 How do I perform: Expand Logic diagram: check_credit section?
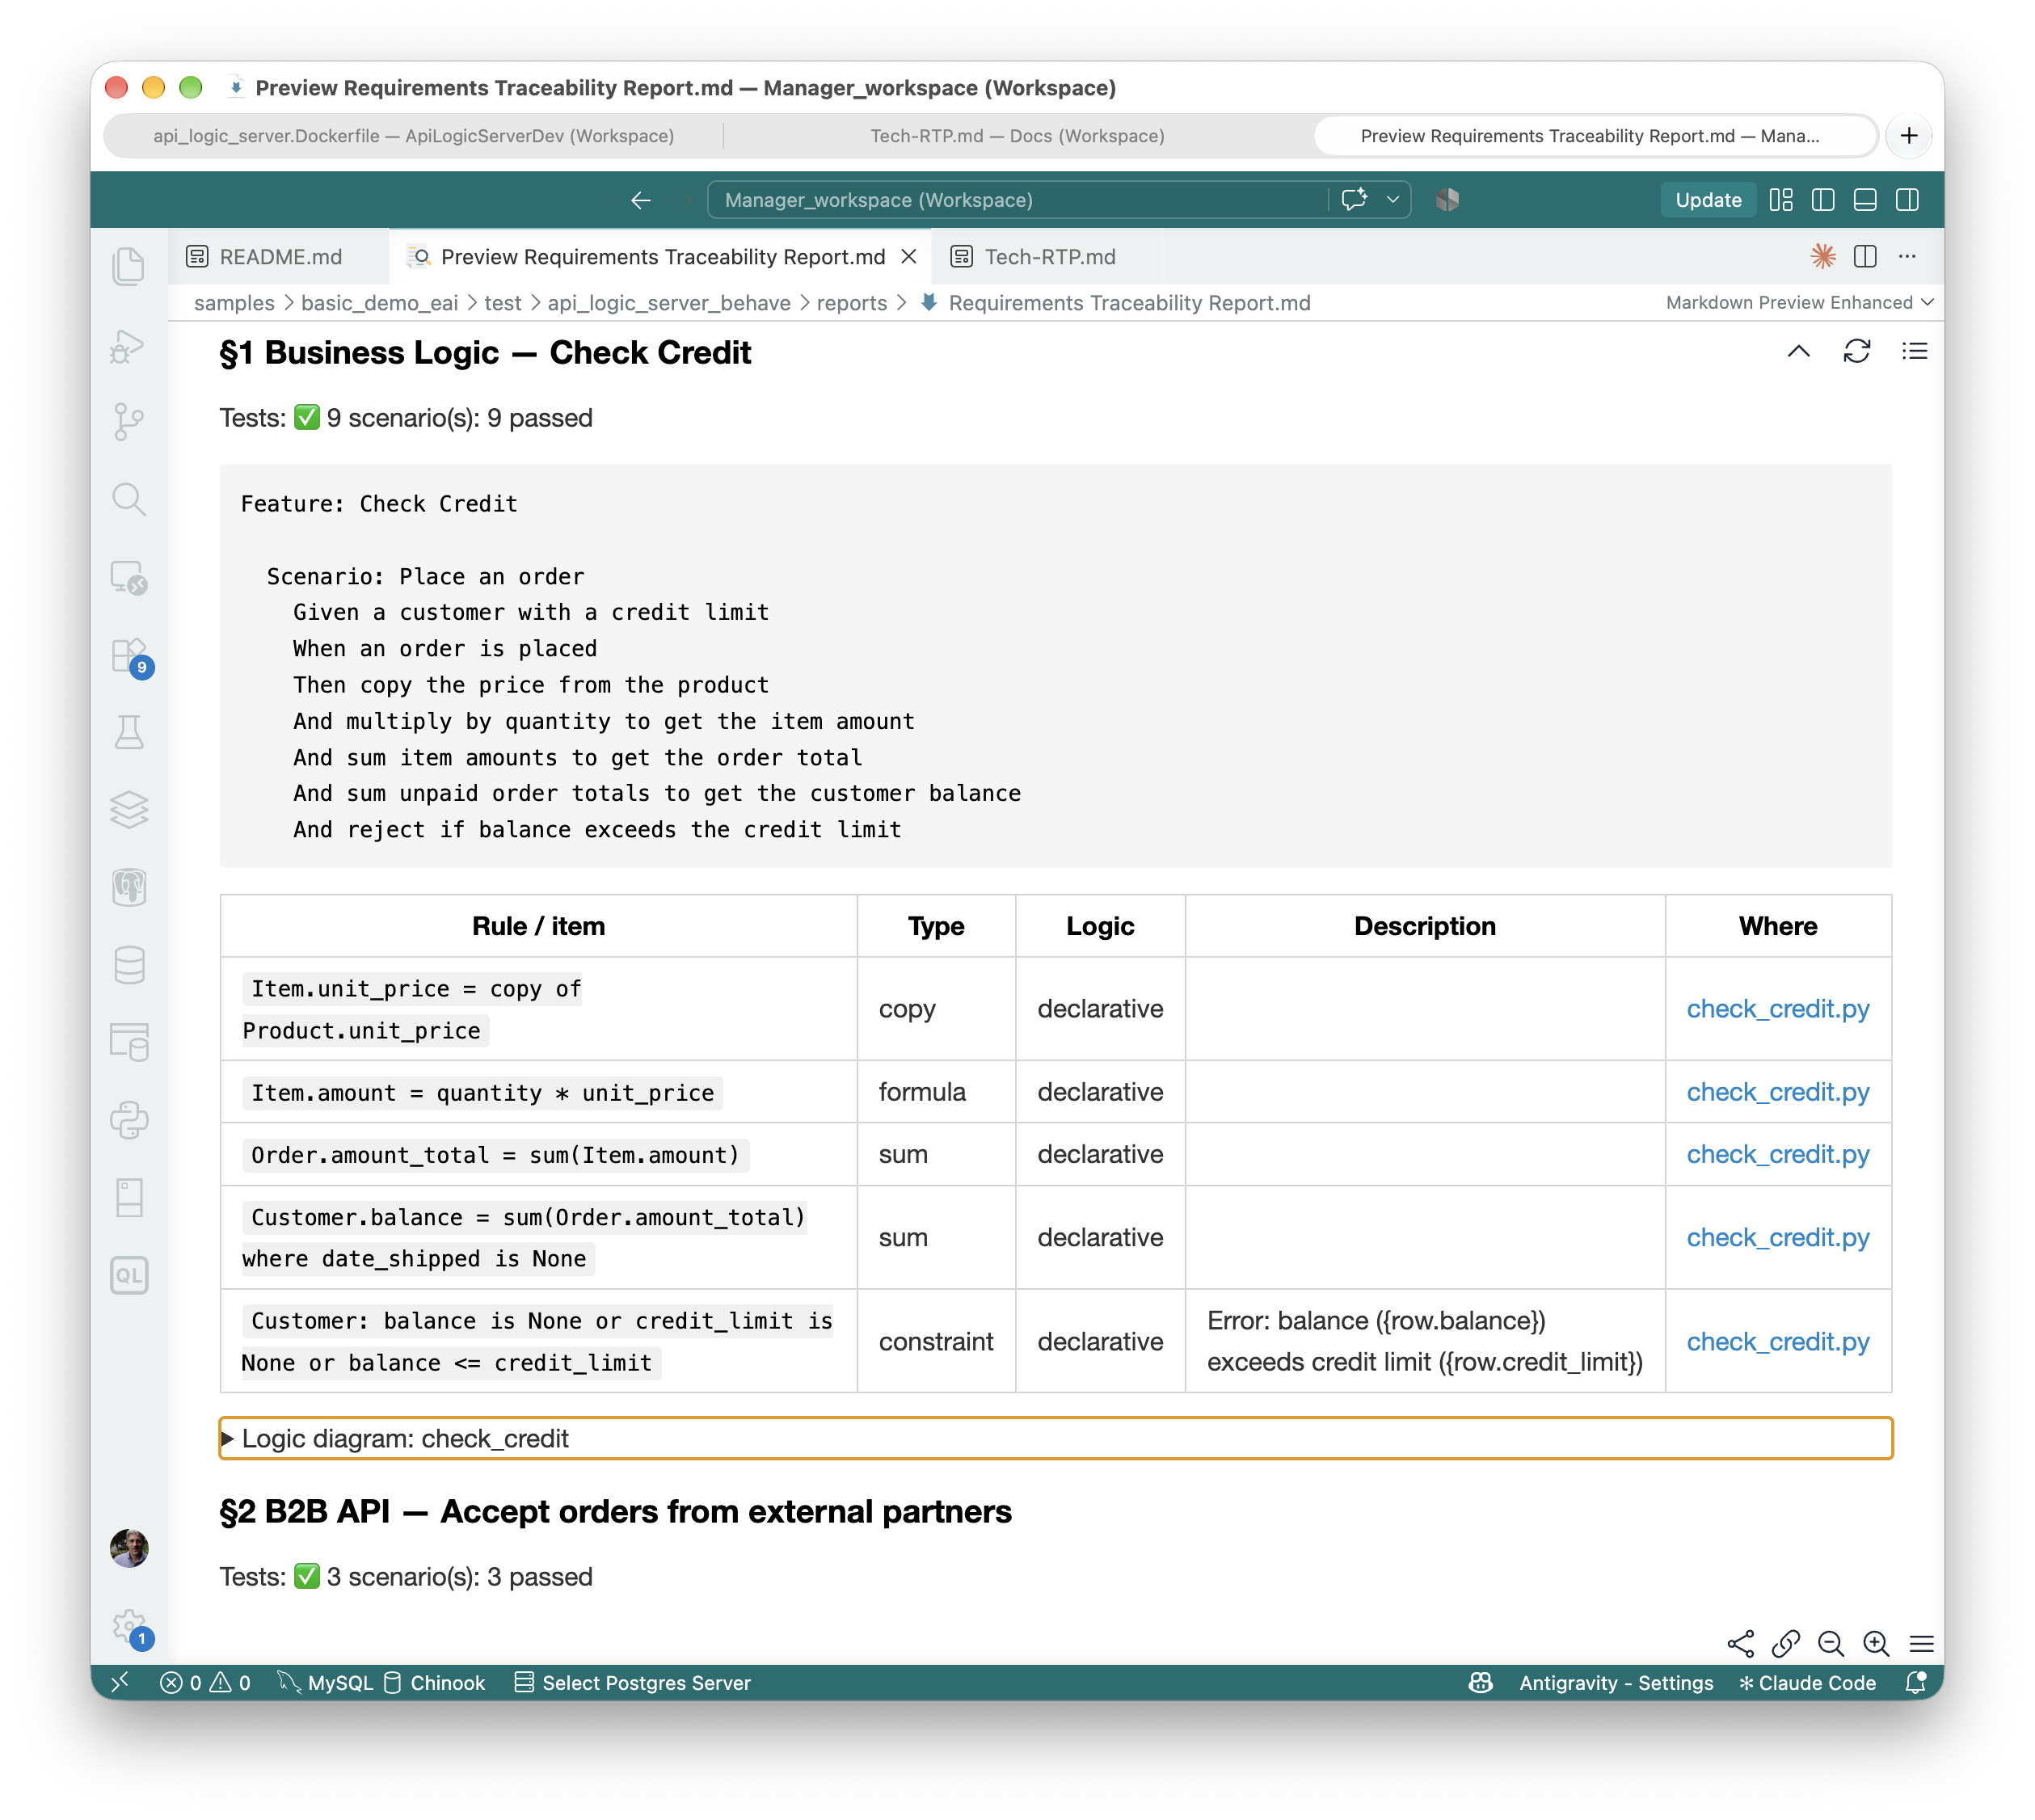point(1055,1438)
